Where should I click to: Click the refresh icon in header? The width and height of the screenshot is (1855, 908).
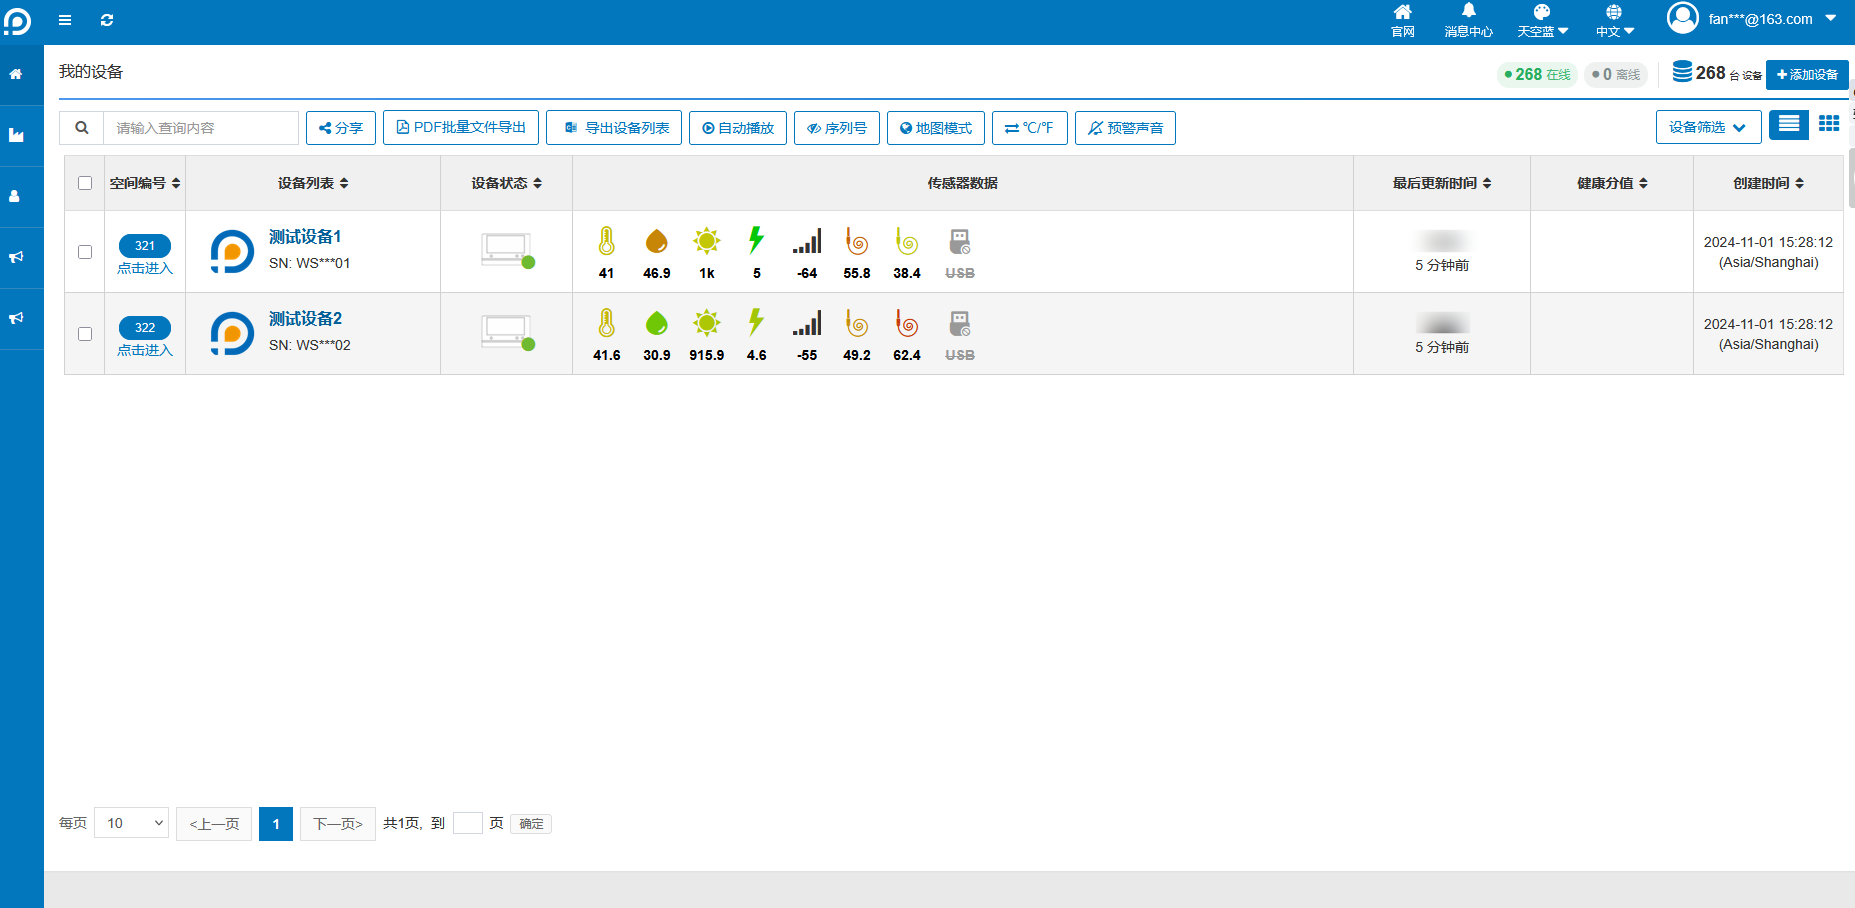(x=107, y=20)
